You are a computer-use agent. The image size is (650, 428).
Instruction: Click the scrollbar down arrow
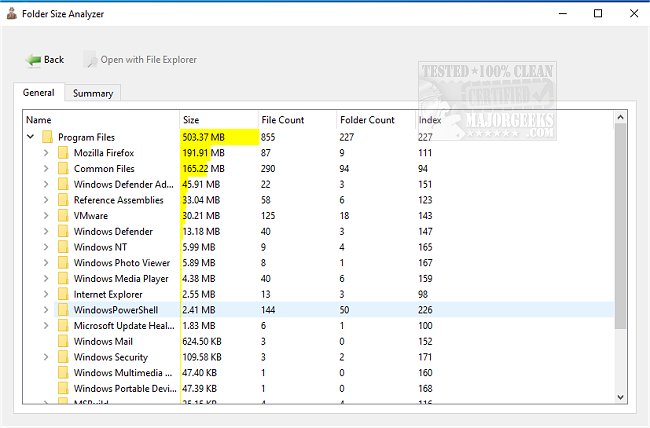[x=621, y=397]
